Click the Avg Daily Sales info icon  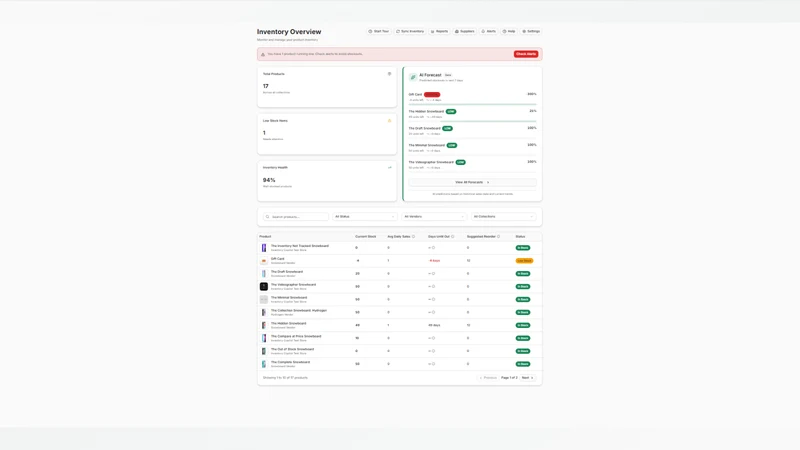(x=413, y=237)
